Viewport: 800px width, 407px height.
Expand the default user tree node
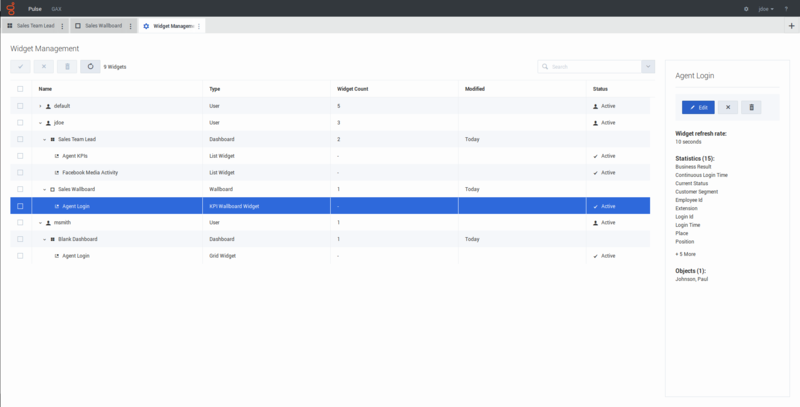tap(40, 106)
